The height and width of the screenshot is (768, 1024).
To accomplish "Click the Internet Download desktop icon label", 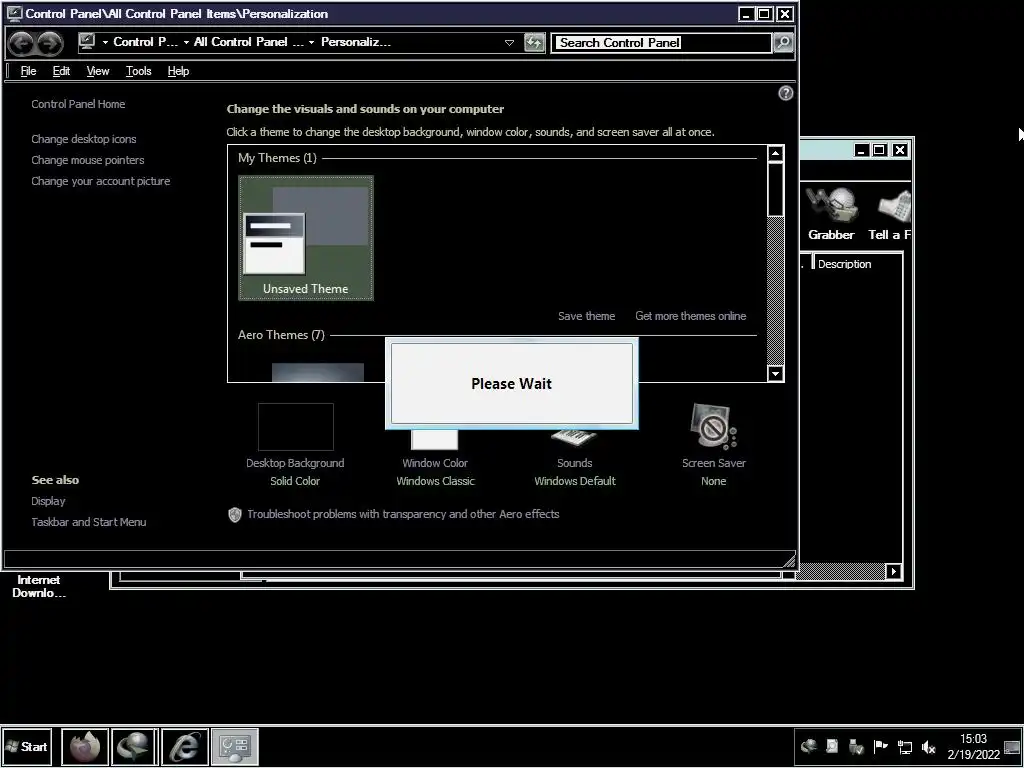I will (39, 586).
